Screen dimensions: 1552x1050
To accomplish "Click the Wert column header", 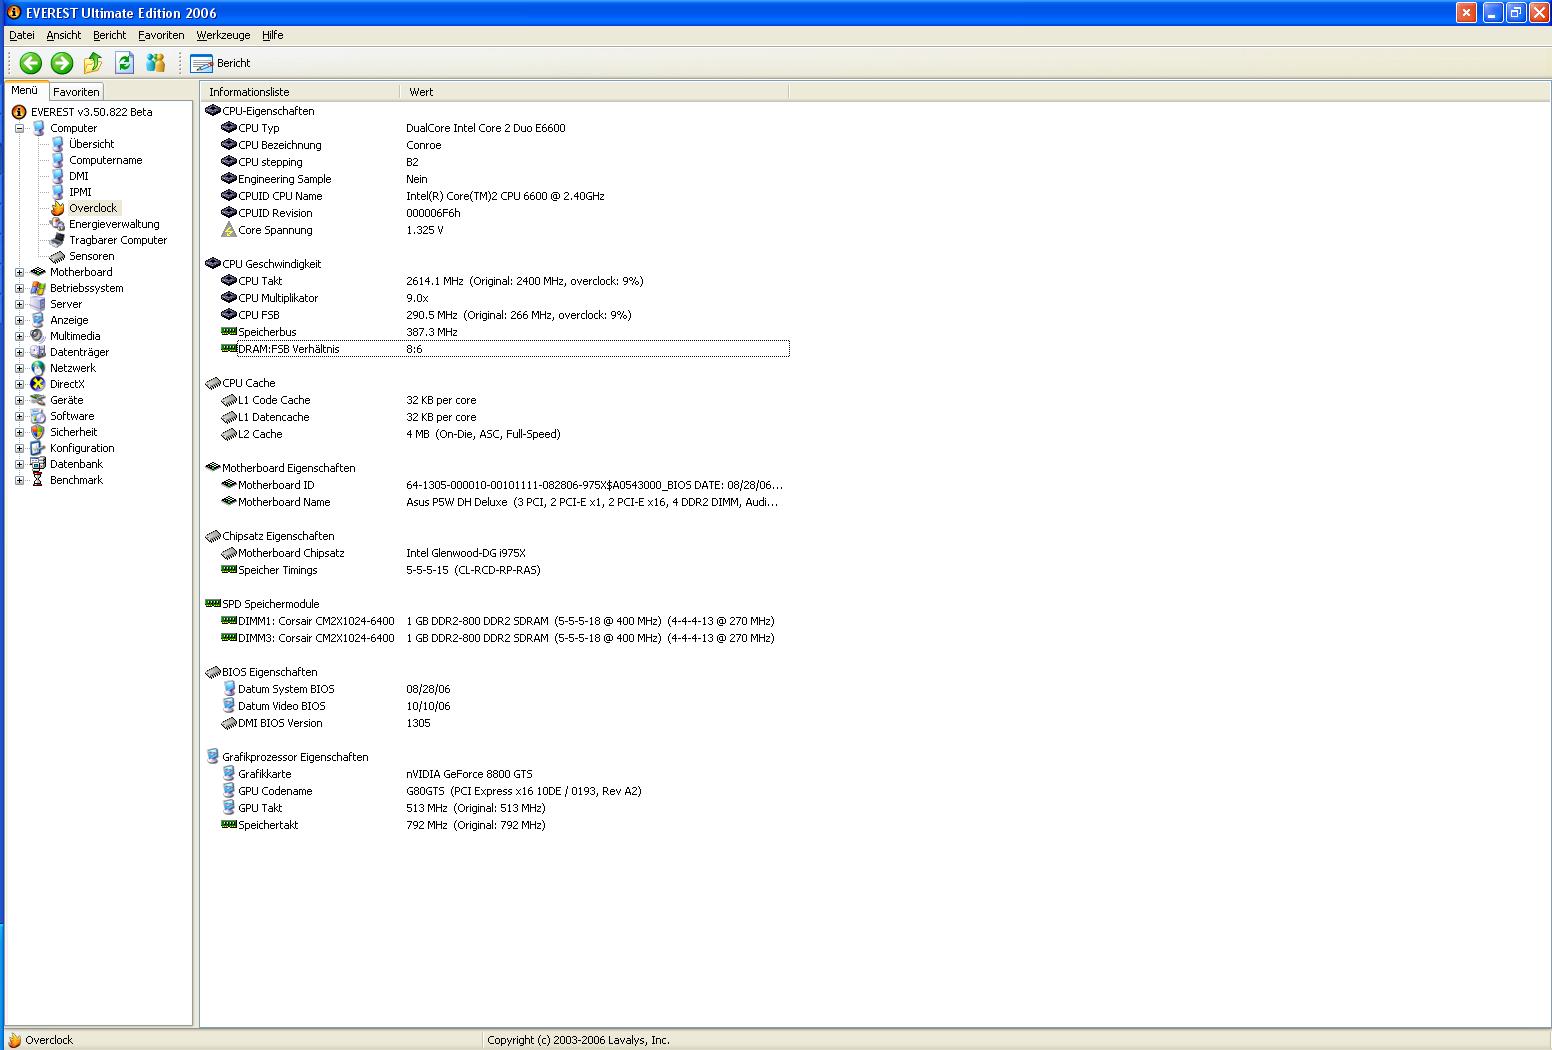I will (594, 92).
